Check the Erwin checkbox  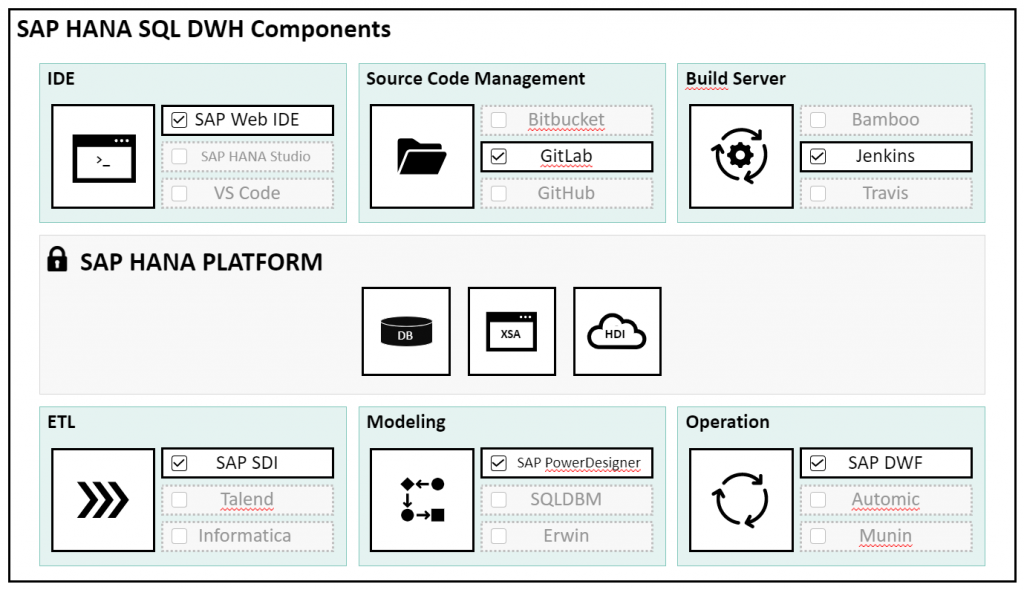[x=498, y=536]
